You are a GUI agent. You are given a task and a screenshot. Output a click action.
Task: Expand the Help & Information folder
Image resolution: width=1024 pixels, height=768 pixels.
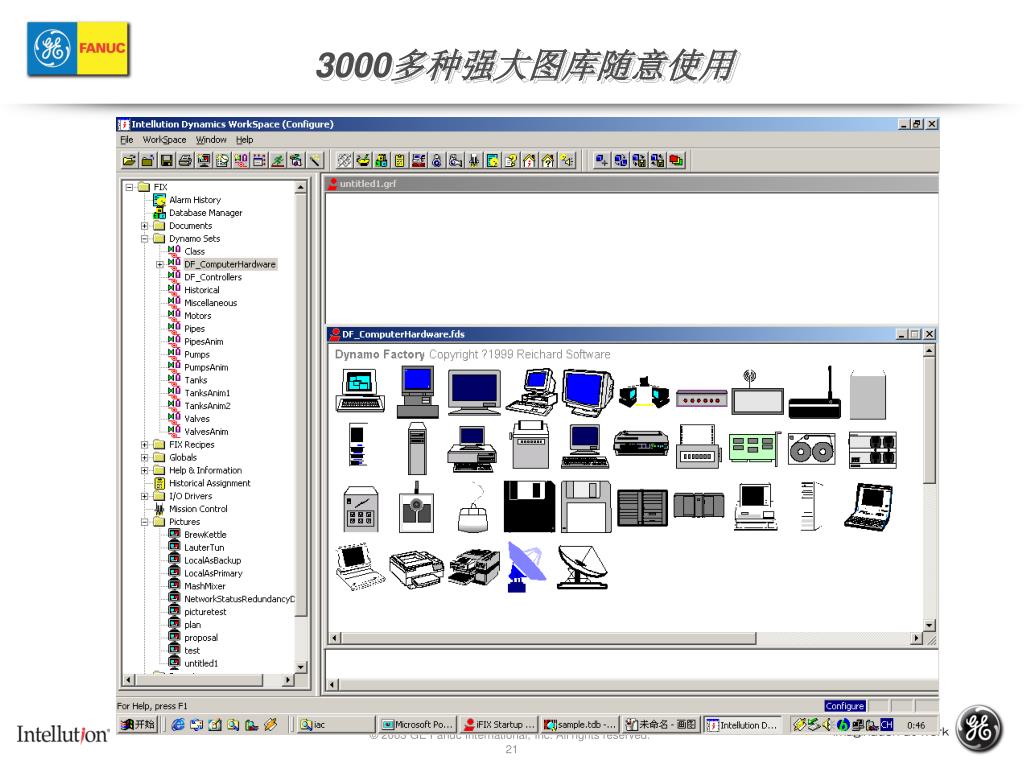(144, 470)
